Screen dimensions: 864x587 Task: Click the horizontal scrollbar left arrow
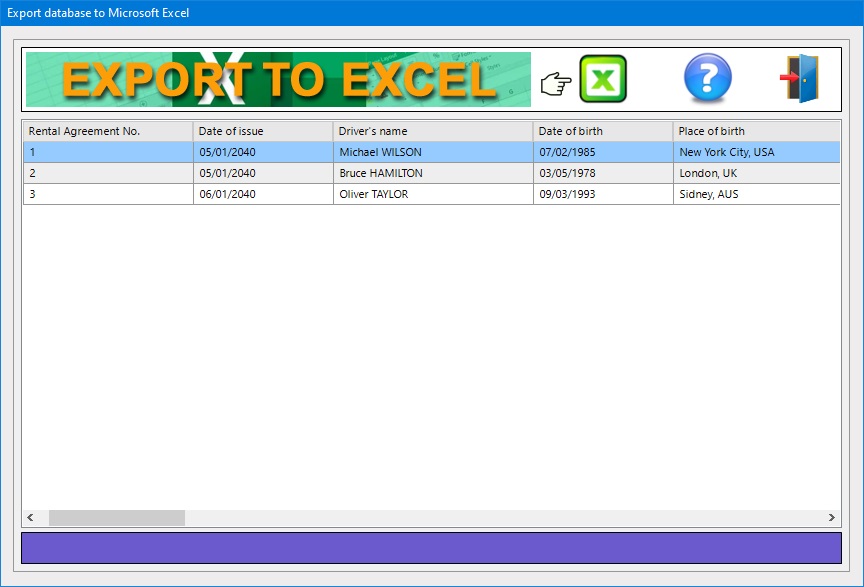click(31, 518)
